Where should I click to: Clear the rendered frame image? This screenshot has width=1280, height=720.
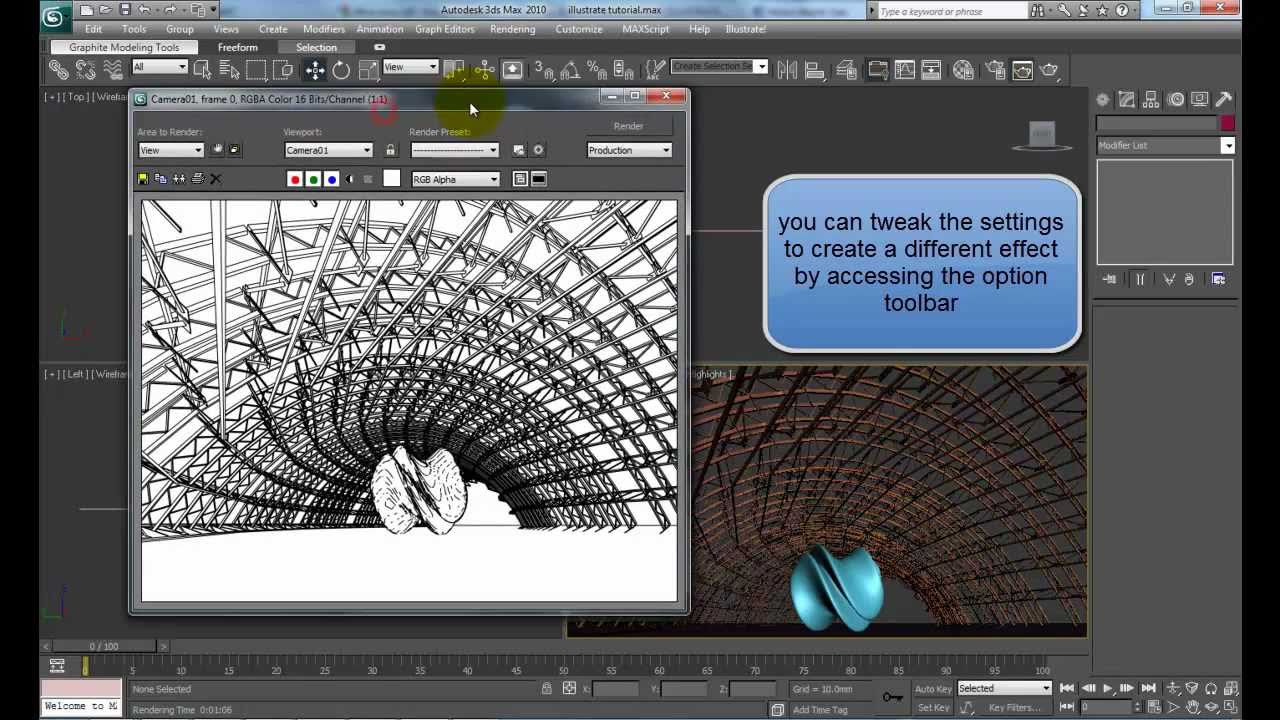[215, 179]
